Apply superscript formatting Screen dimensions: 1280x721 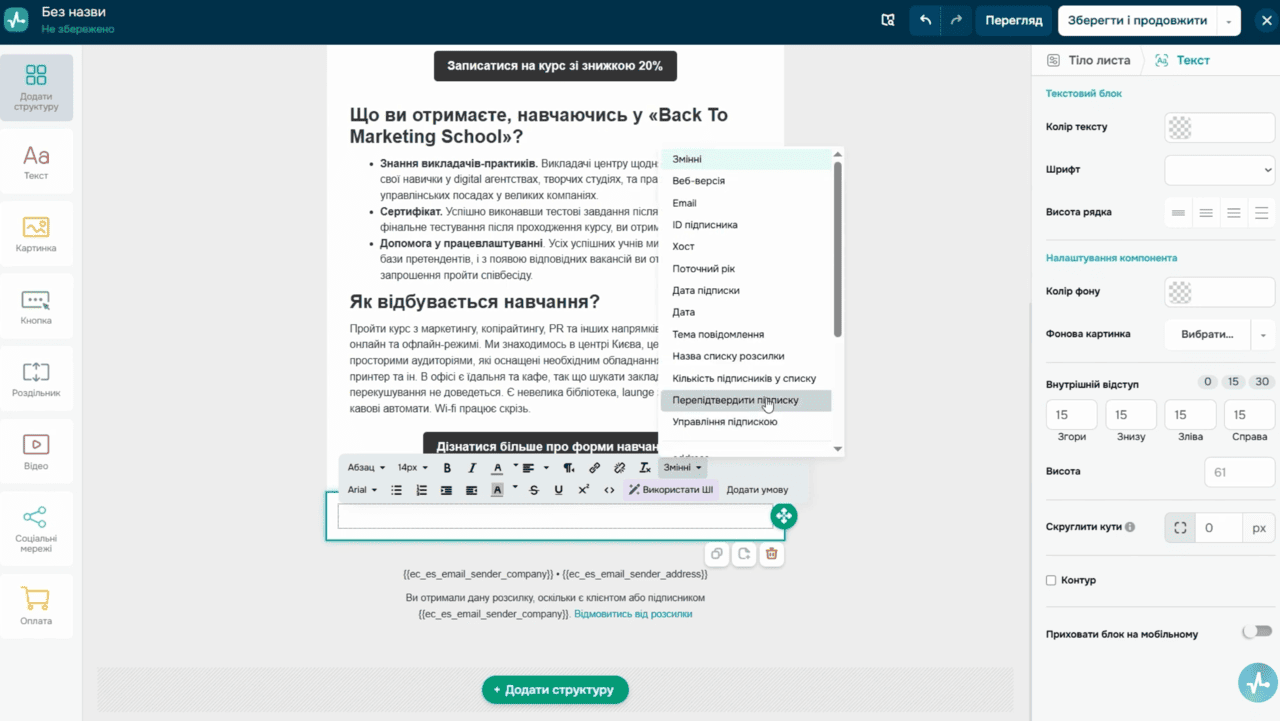point(584,490)
